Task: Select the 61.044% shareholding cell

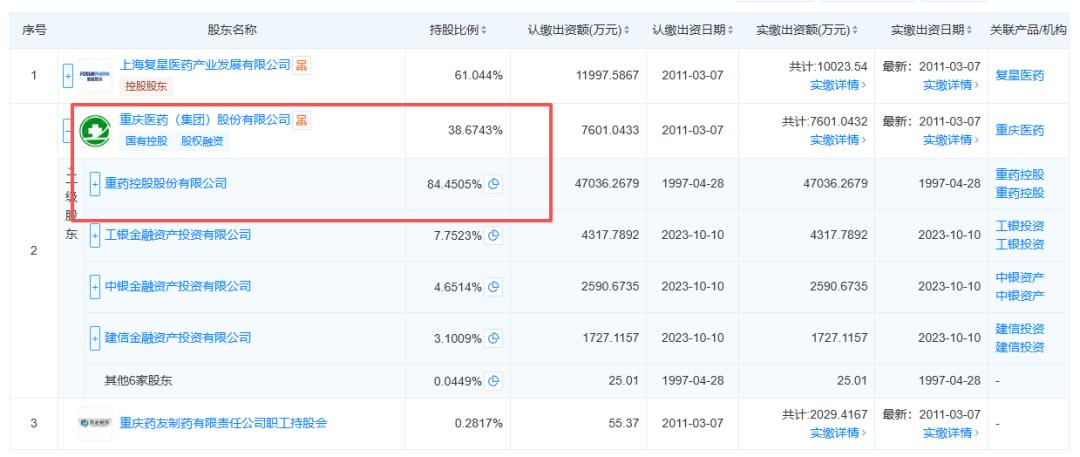Action: [479, 75]
